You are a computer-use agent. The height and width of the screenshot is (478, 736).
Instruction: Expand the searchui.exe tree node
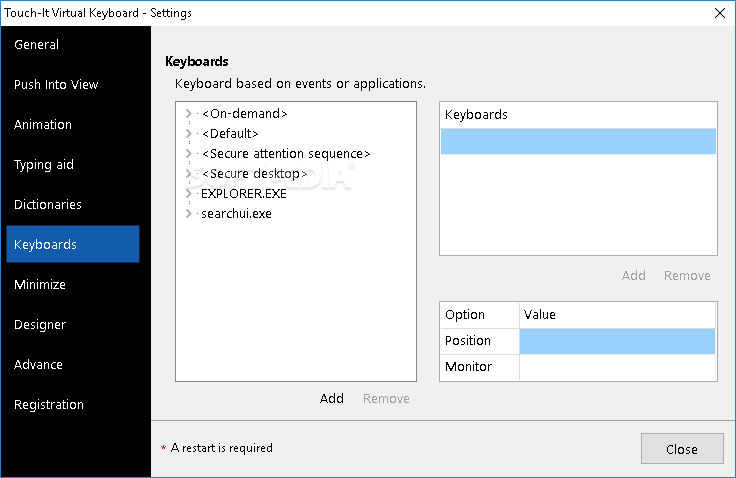click(189, 214)
